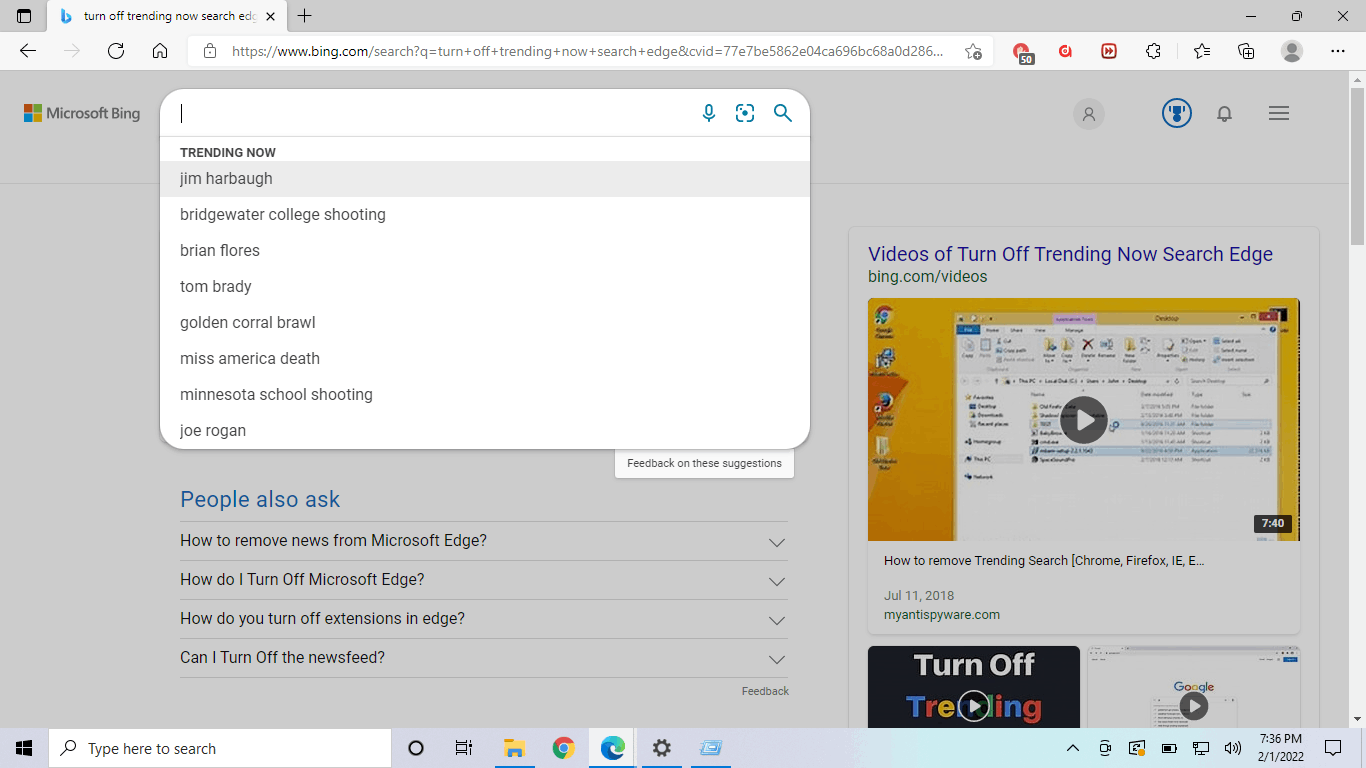The image size is (1366, 768).
Task: Refresh the page
Action: pos(116,51)
